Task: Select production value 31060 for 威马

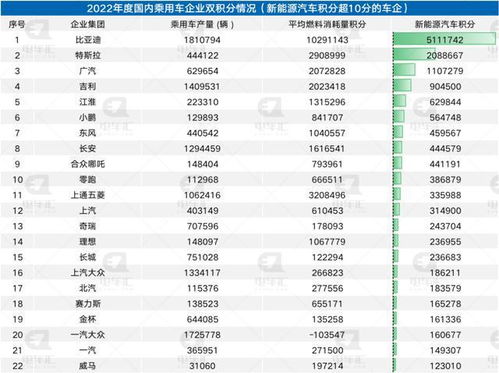Action: point(202,366)
